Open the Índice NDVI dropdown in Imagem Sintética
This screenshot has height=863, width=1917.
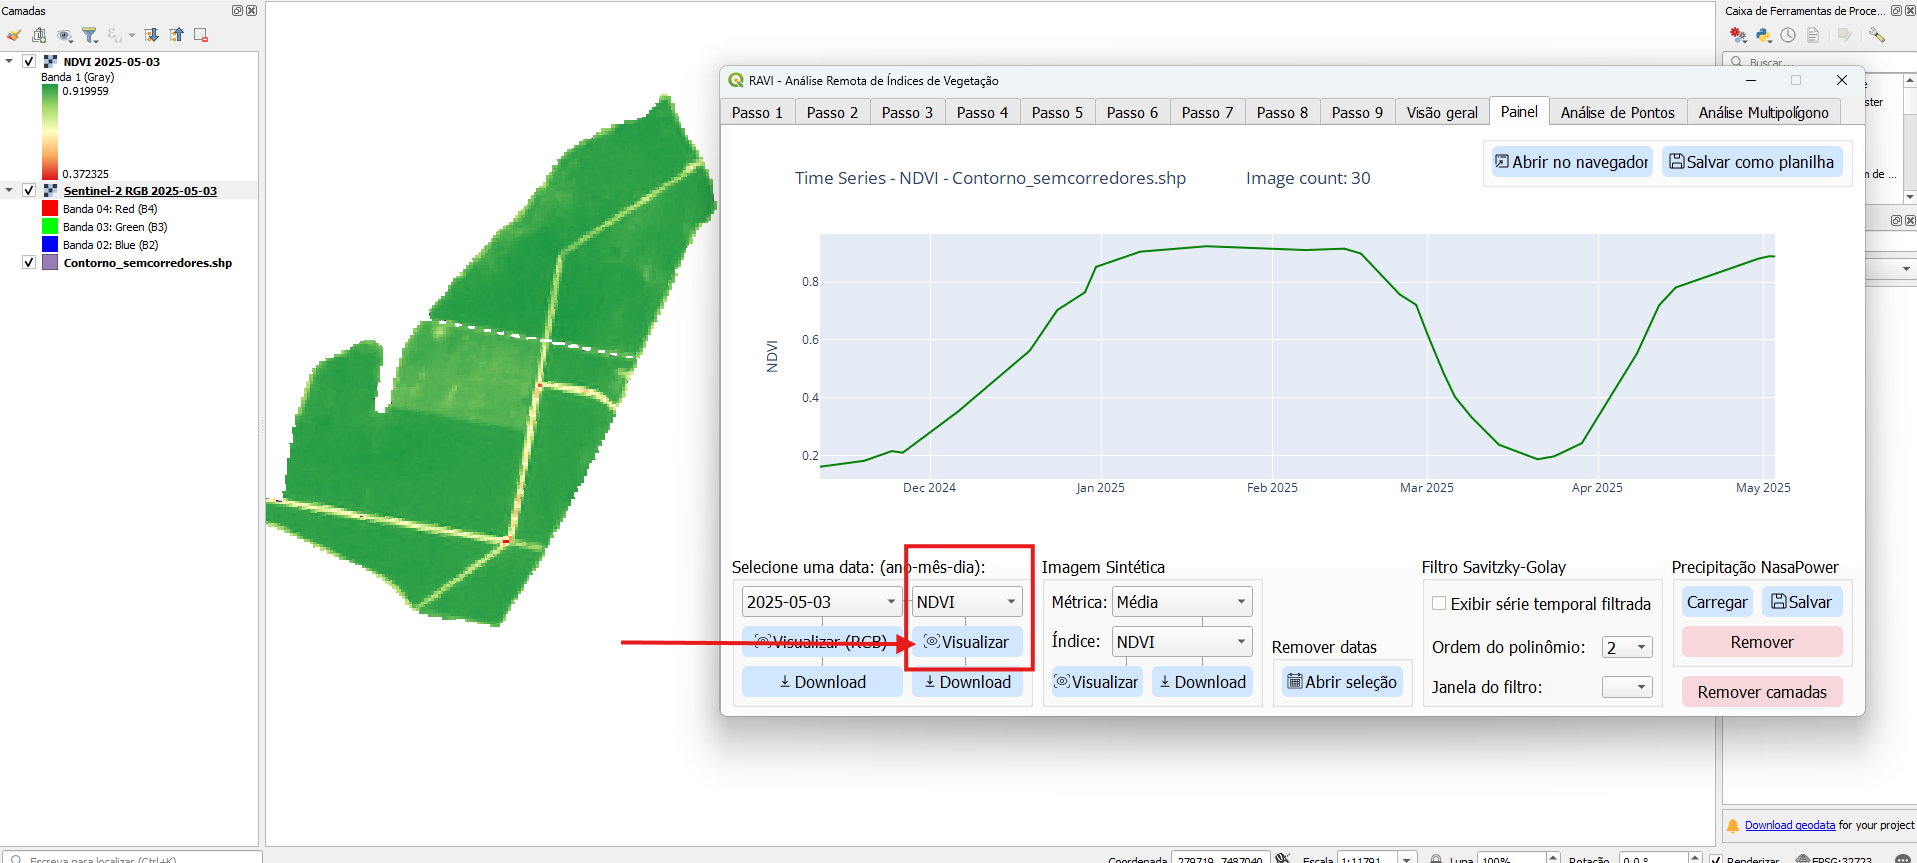coord(1182,642)
